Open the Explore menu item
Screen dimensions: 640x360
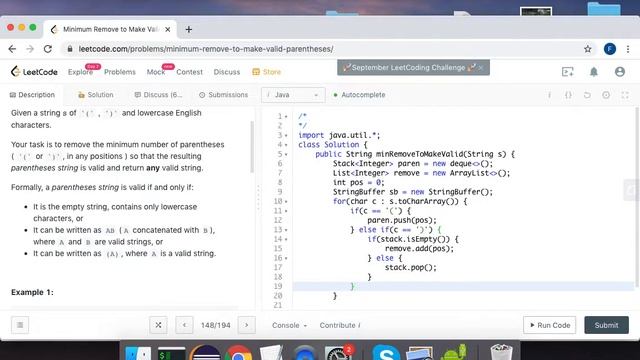(x=80, y=72)
